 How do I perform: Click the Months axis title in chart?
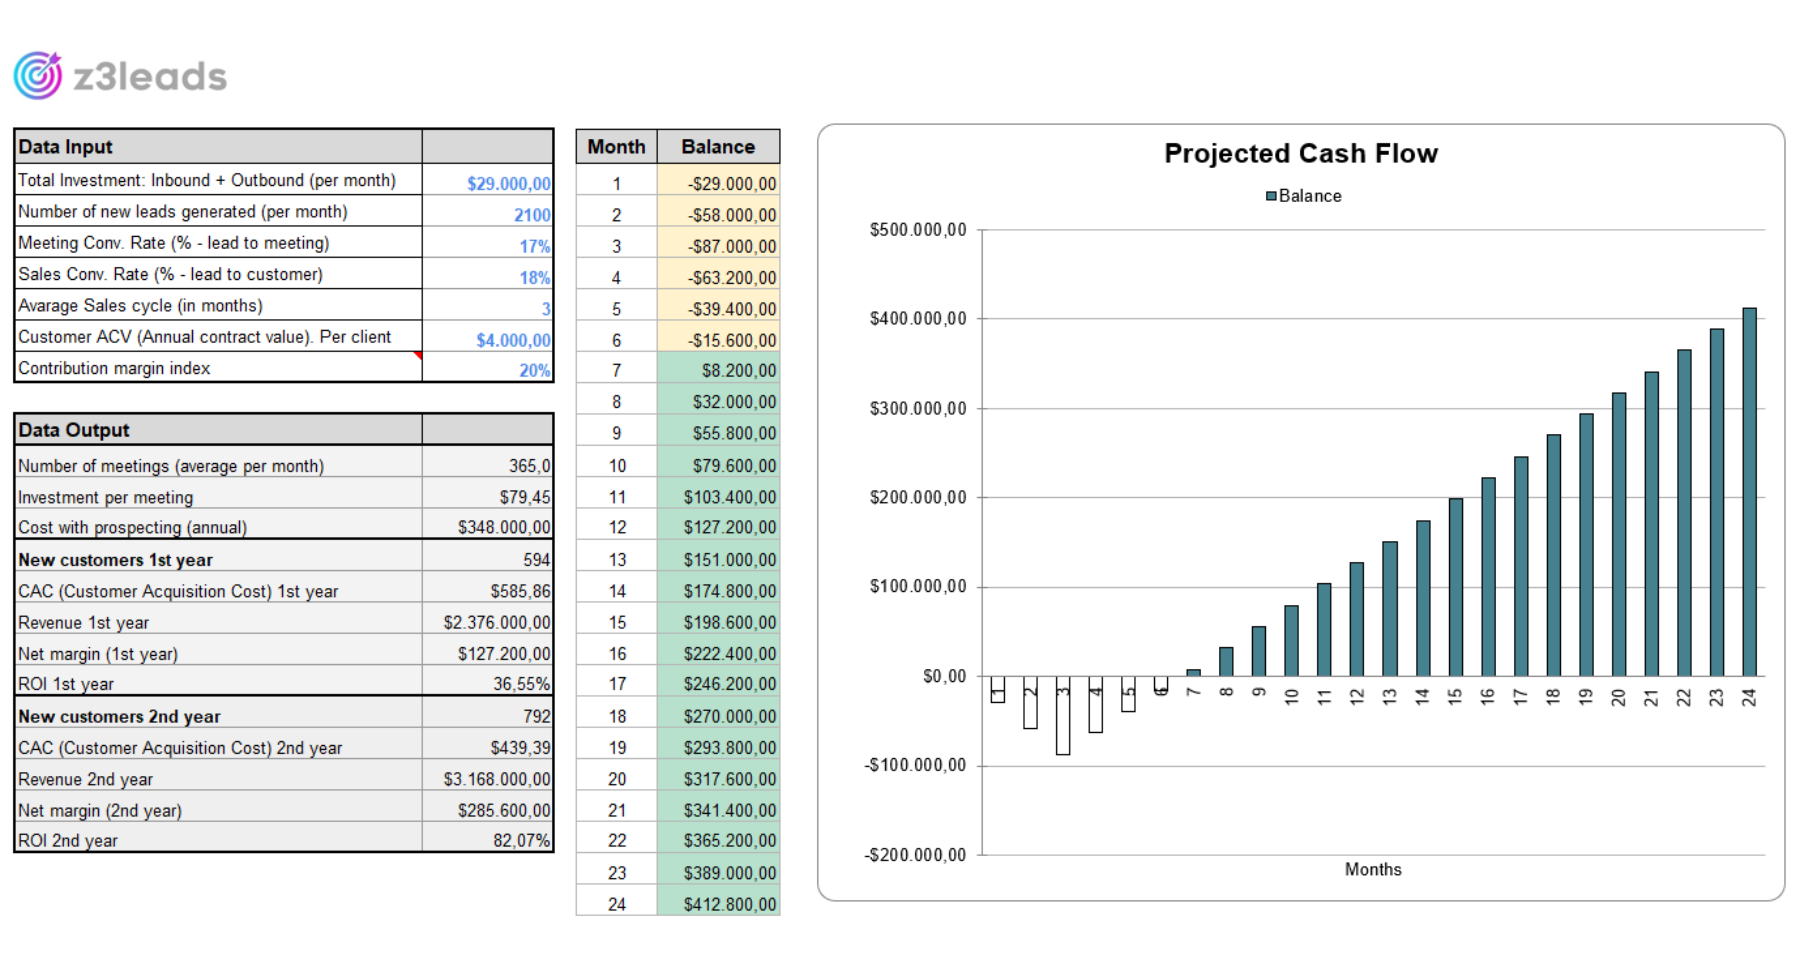[1372, 869]
